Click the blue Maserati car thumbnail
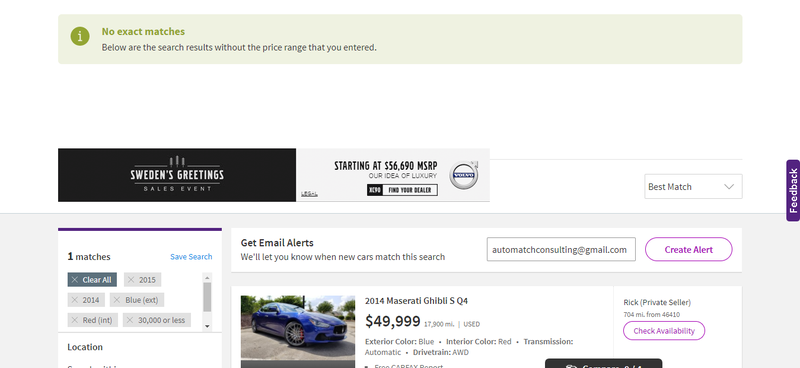 (298, 328)
